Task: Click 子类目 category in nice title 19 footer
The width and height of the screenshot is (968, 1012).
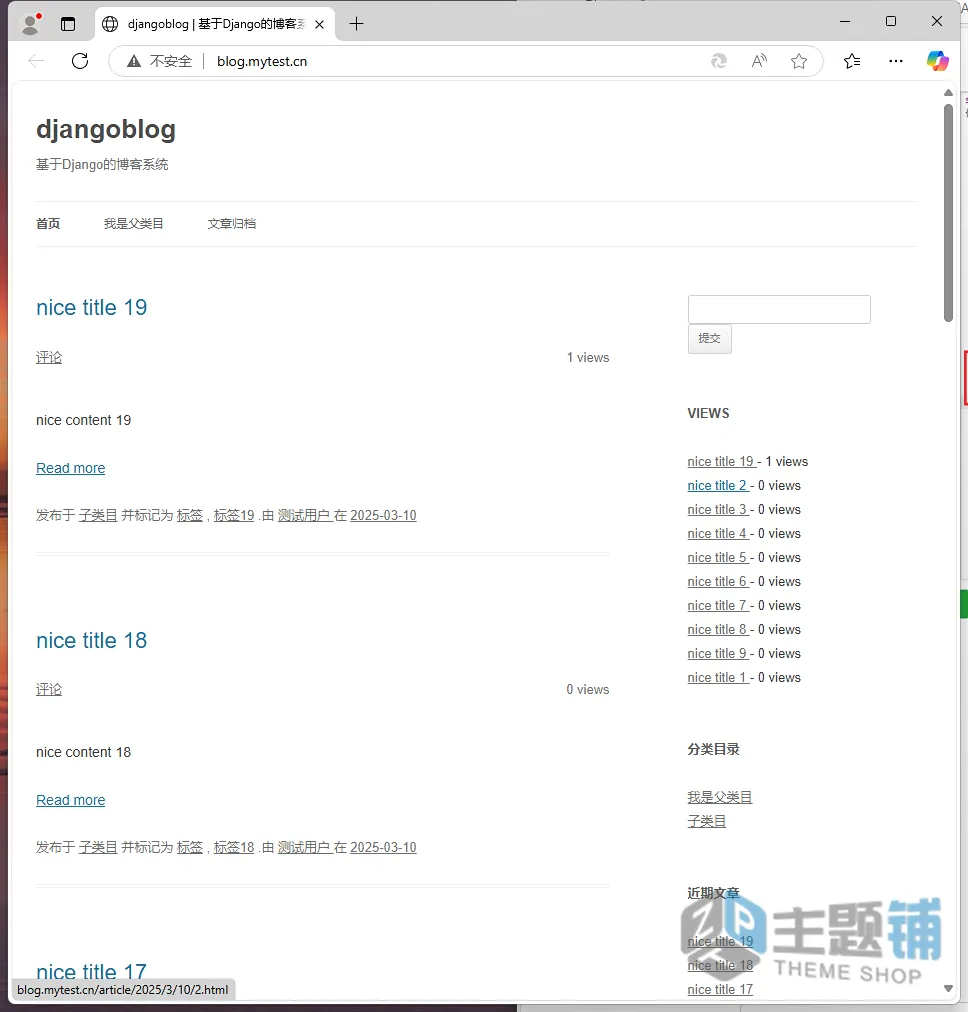Action: 98,515
